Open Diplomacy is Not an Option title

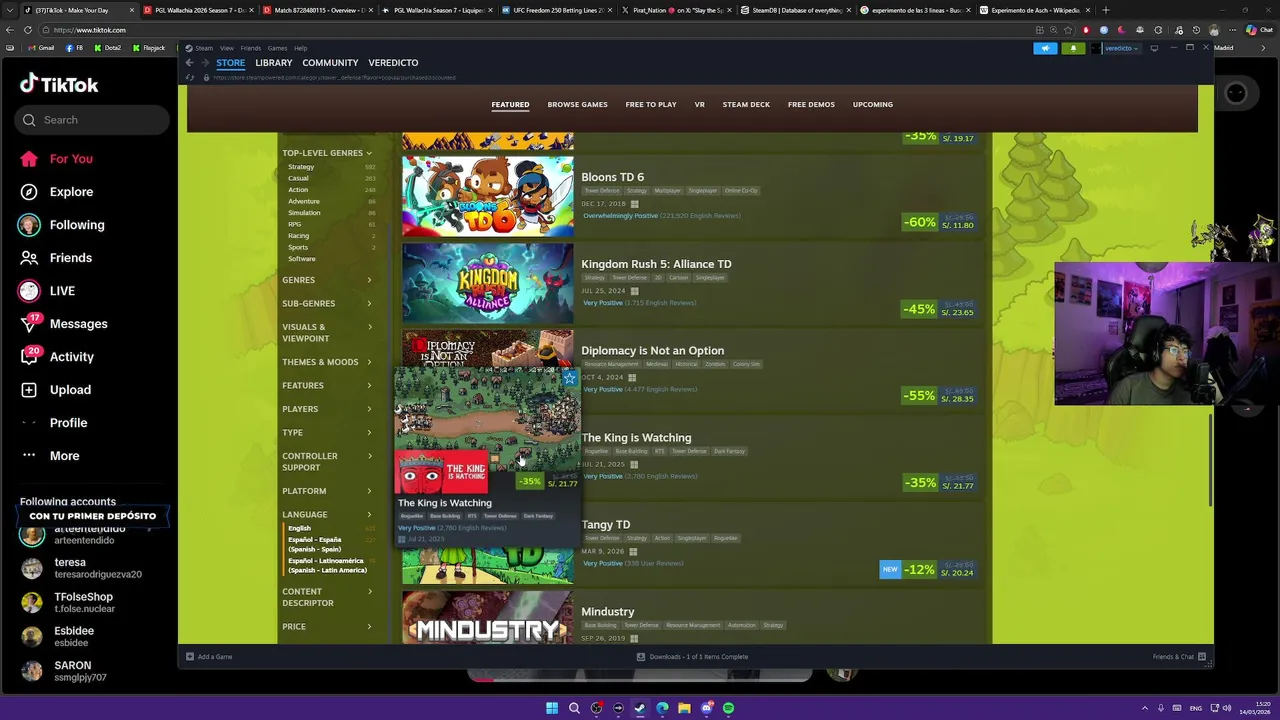[x=652, y=351]
